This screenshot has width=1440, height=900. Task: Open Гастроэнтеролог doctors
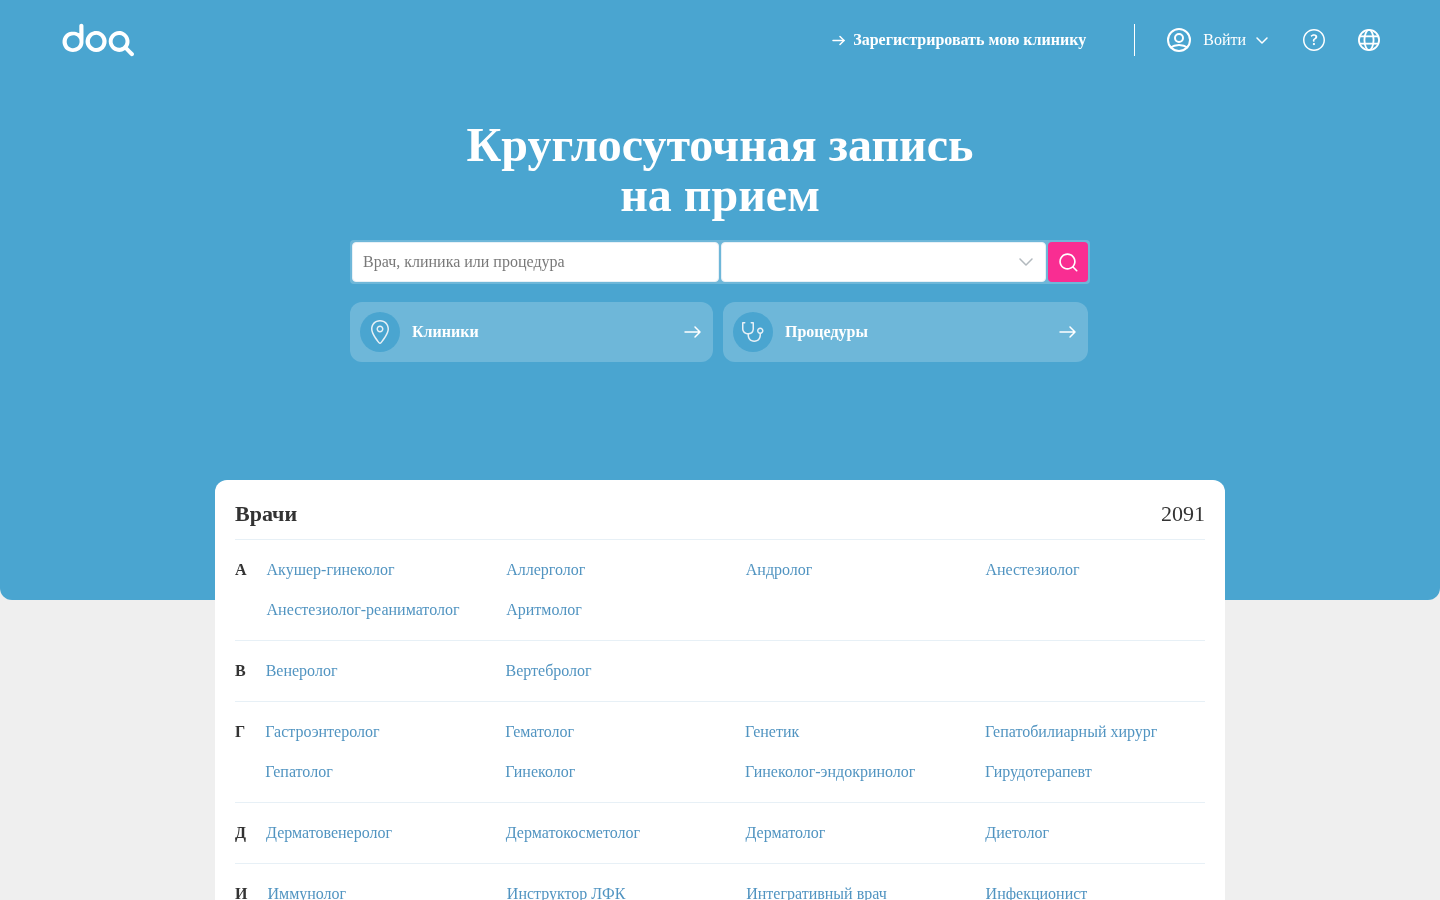coord(322,732)
